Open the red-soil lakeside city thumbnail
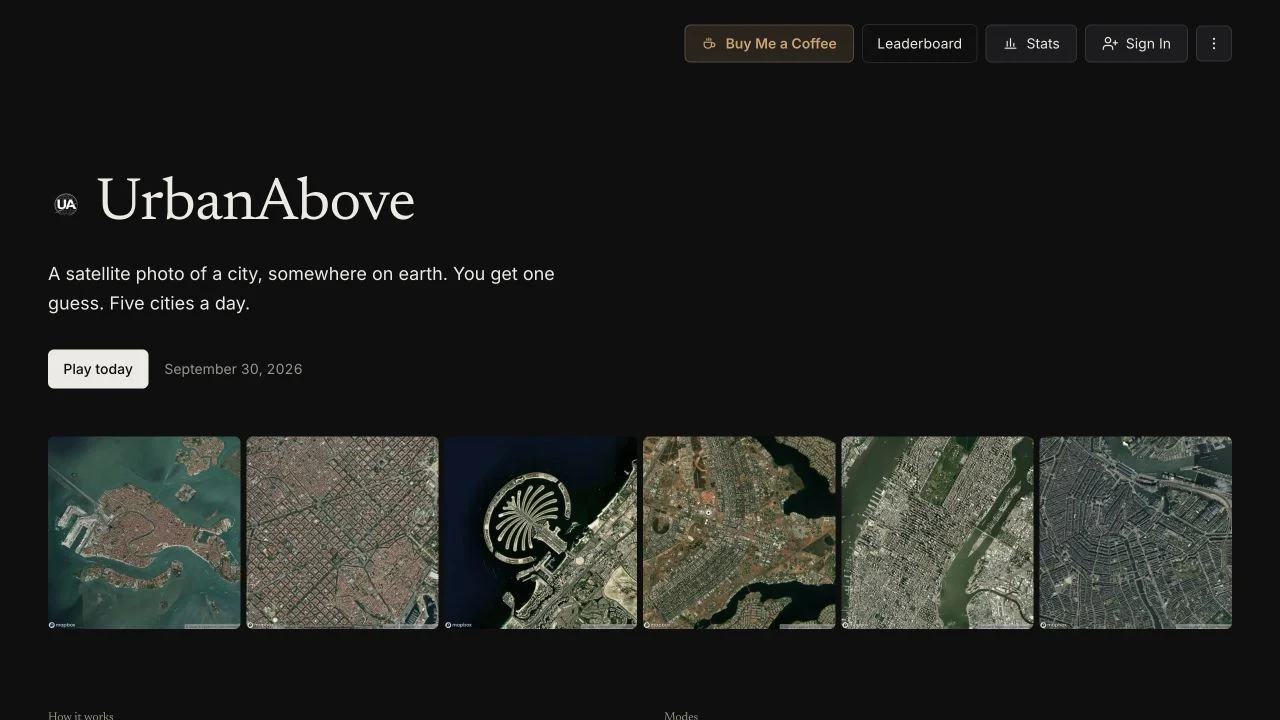This screenshot has width=1280, height=720. click(739, 533)
